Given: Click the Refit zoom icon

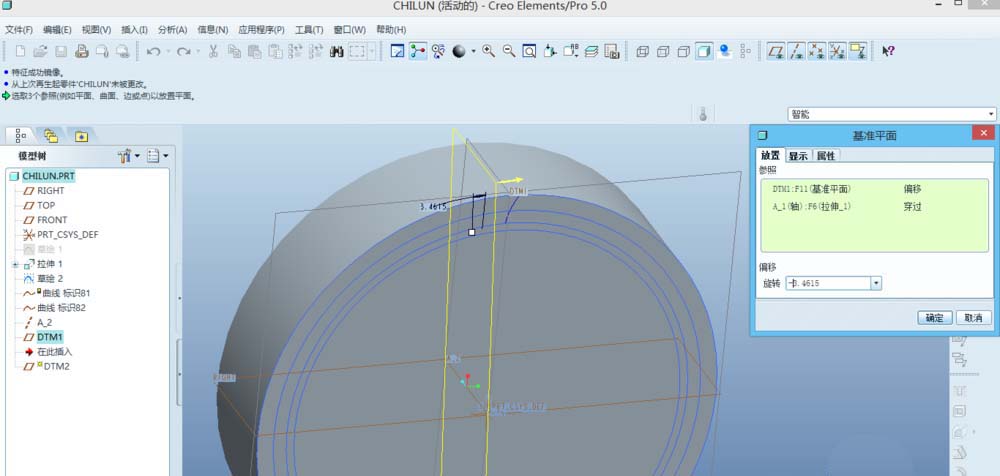Looking at the screenshot, I should [x=529, y=51].
